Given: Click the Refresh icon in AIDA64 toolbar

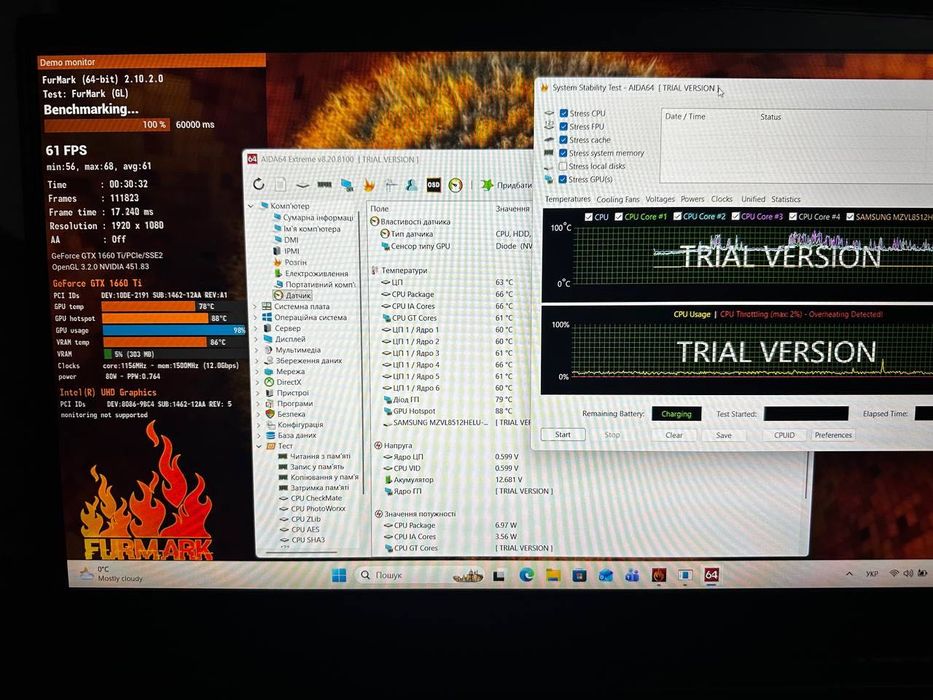Looking at the screenshot, I should click(x=259, y=184).
